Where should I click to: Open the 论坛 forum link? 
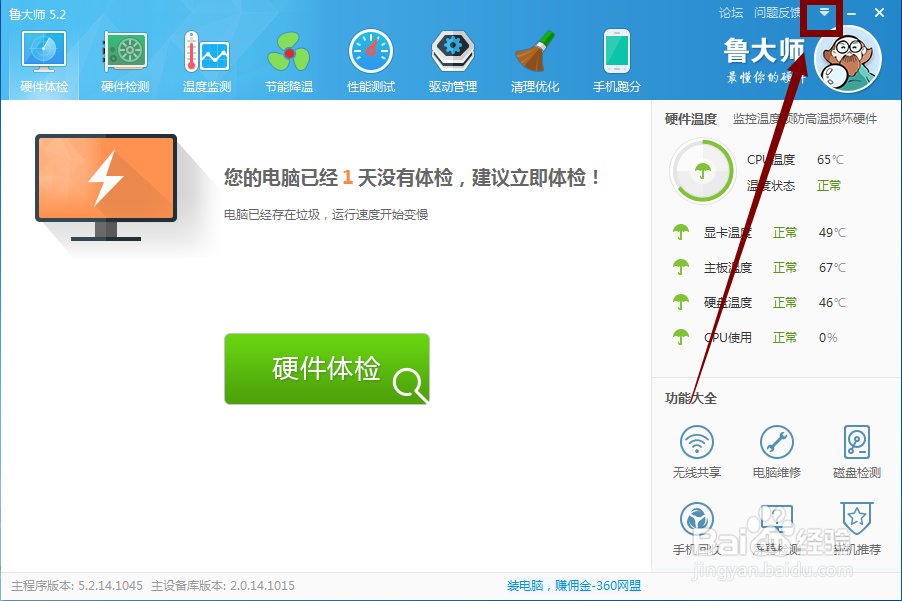[731, 13]
